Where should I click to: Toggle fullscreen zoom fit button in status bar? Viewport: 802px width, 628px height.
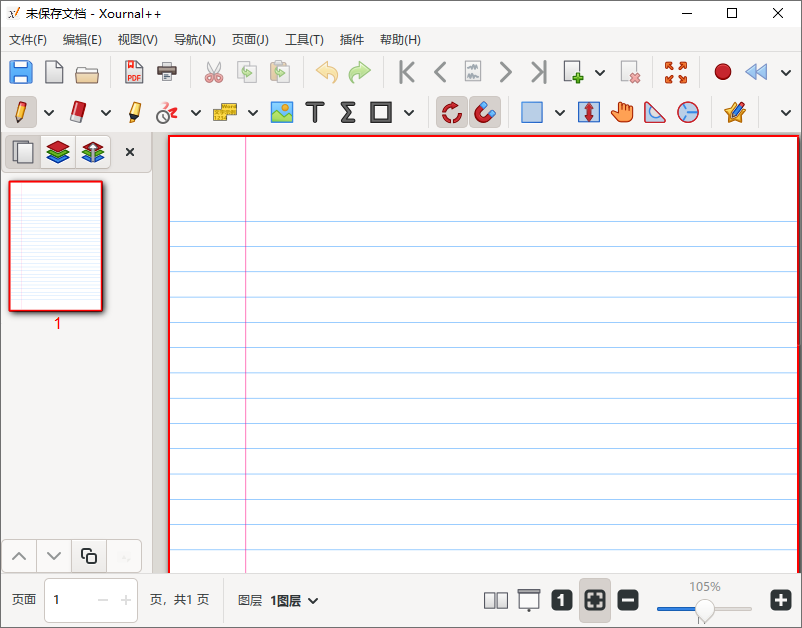(595, 600)
